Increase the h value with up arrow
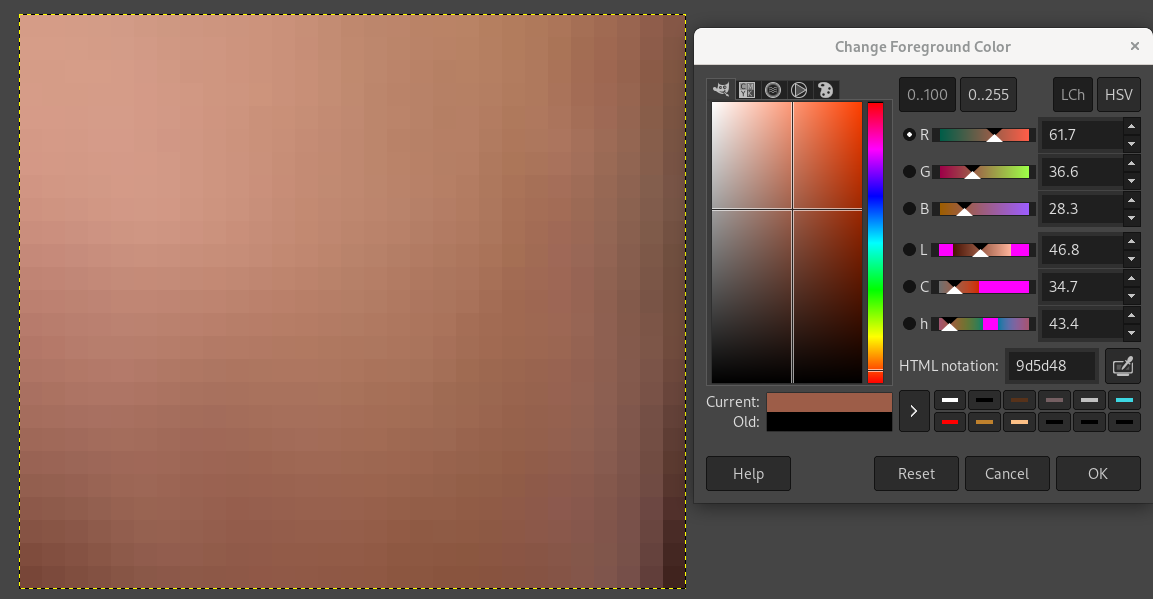The height and width of the screenshot is (599, 1153). [x=1132, y=315]
